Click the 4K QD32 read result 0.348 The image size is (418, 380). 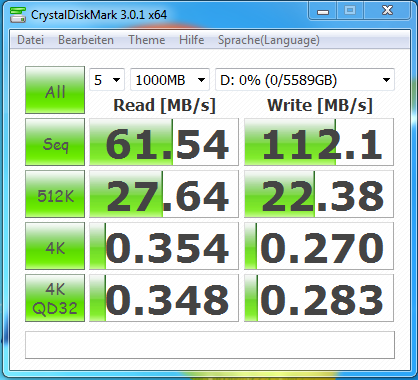(164, 298)
